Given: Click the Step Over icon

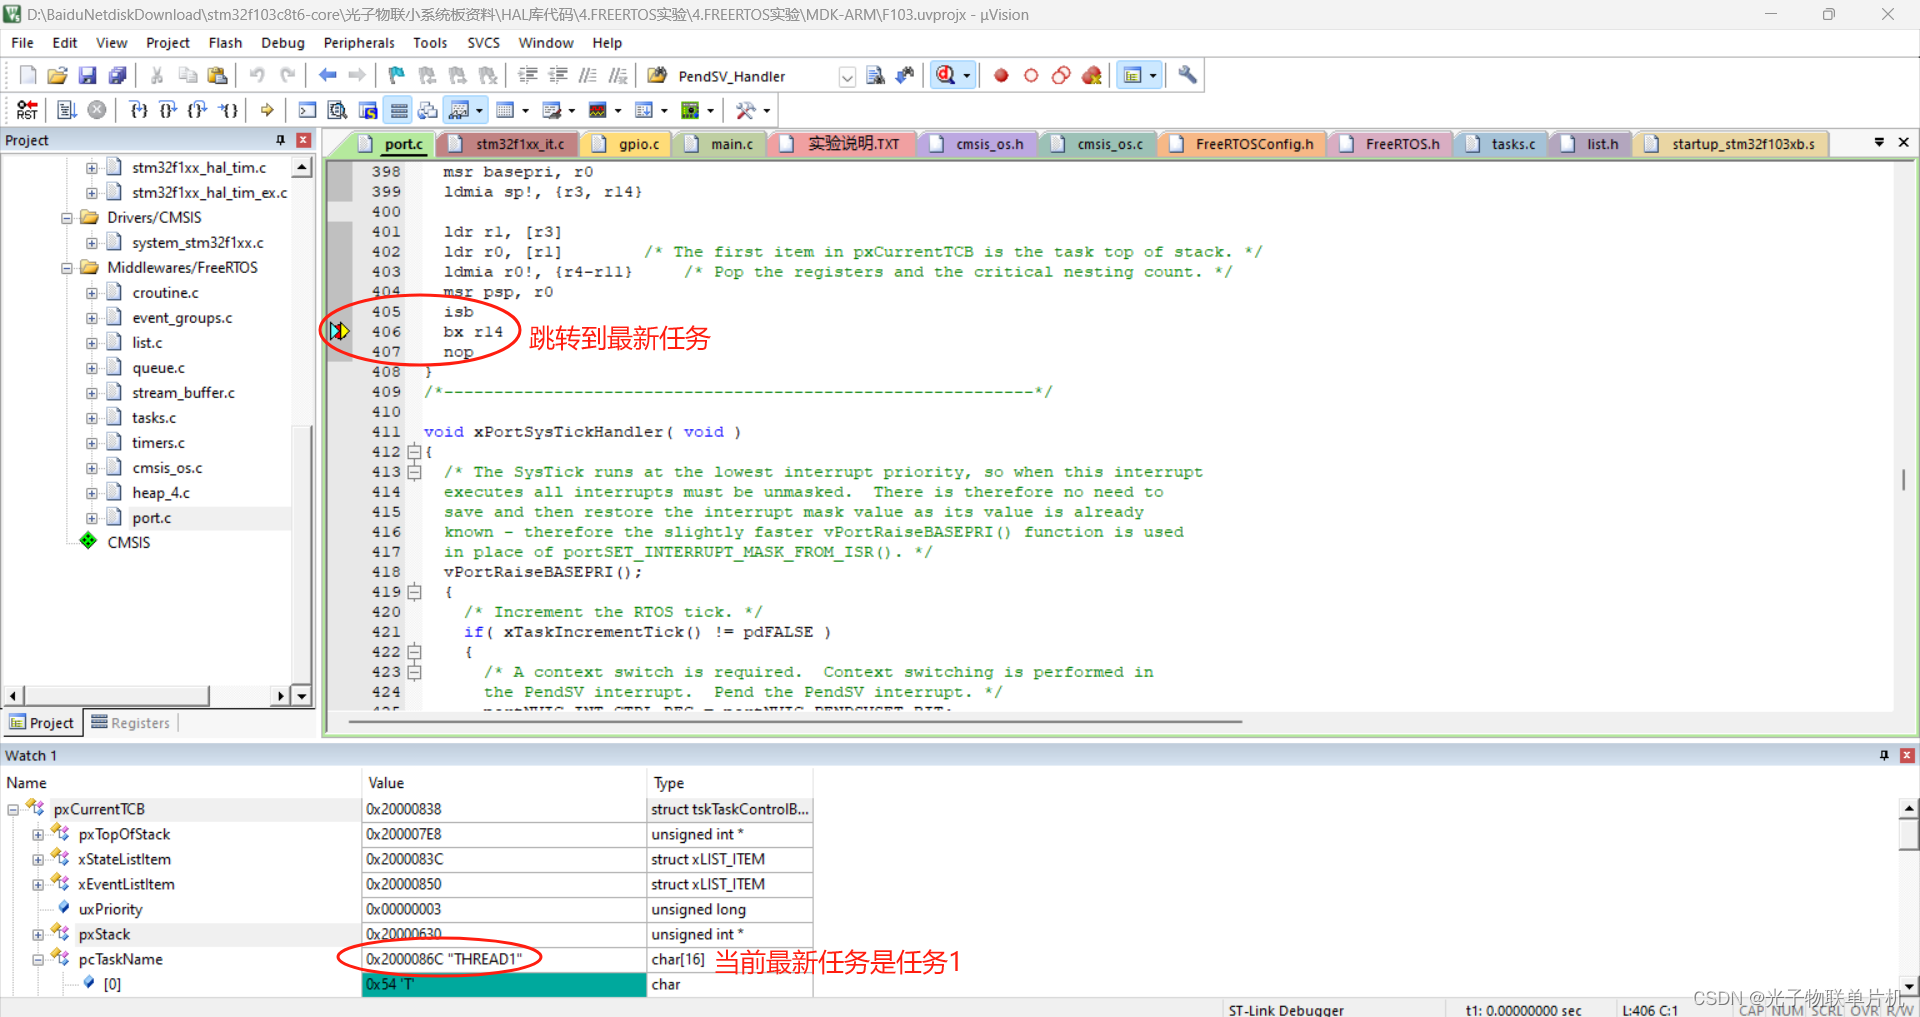Looking at the screenshot, I should tap(168, 110).
